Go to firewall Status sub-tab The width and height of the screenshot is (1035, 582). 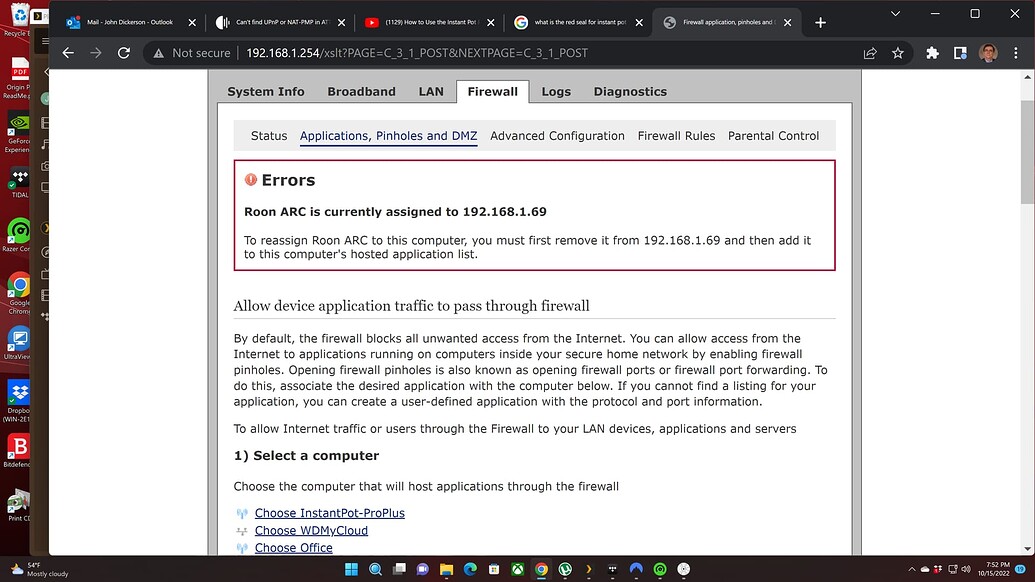click(x=269, y=136)
